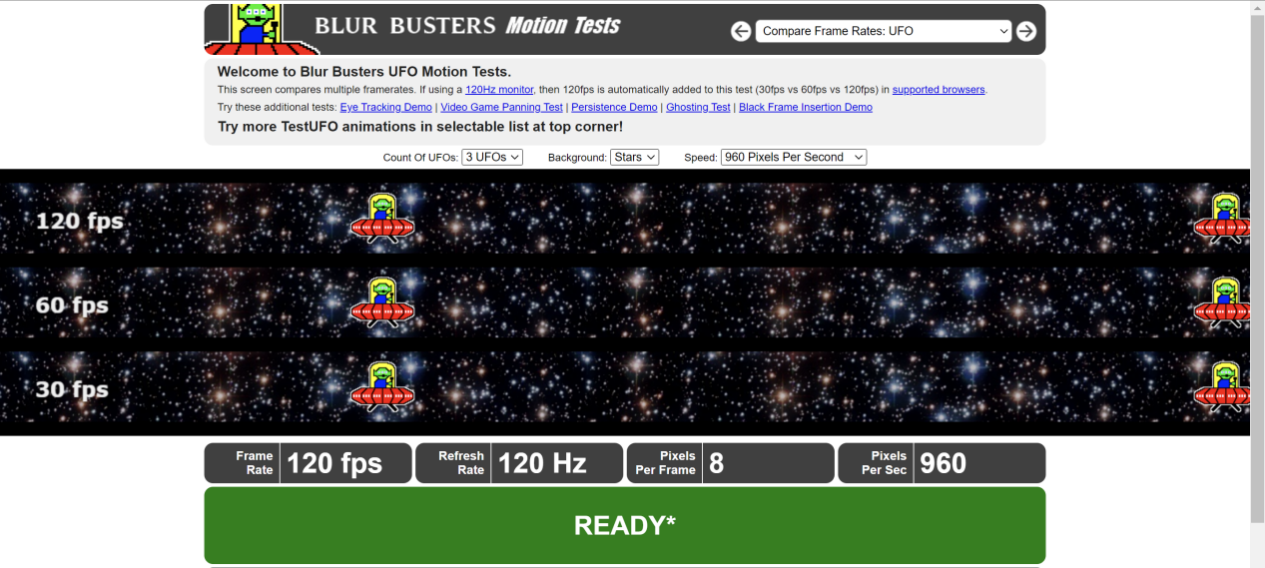Click the 30 fps lane label
Screen dimensions: 1265x568
[x=72, y=389]
